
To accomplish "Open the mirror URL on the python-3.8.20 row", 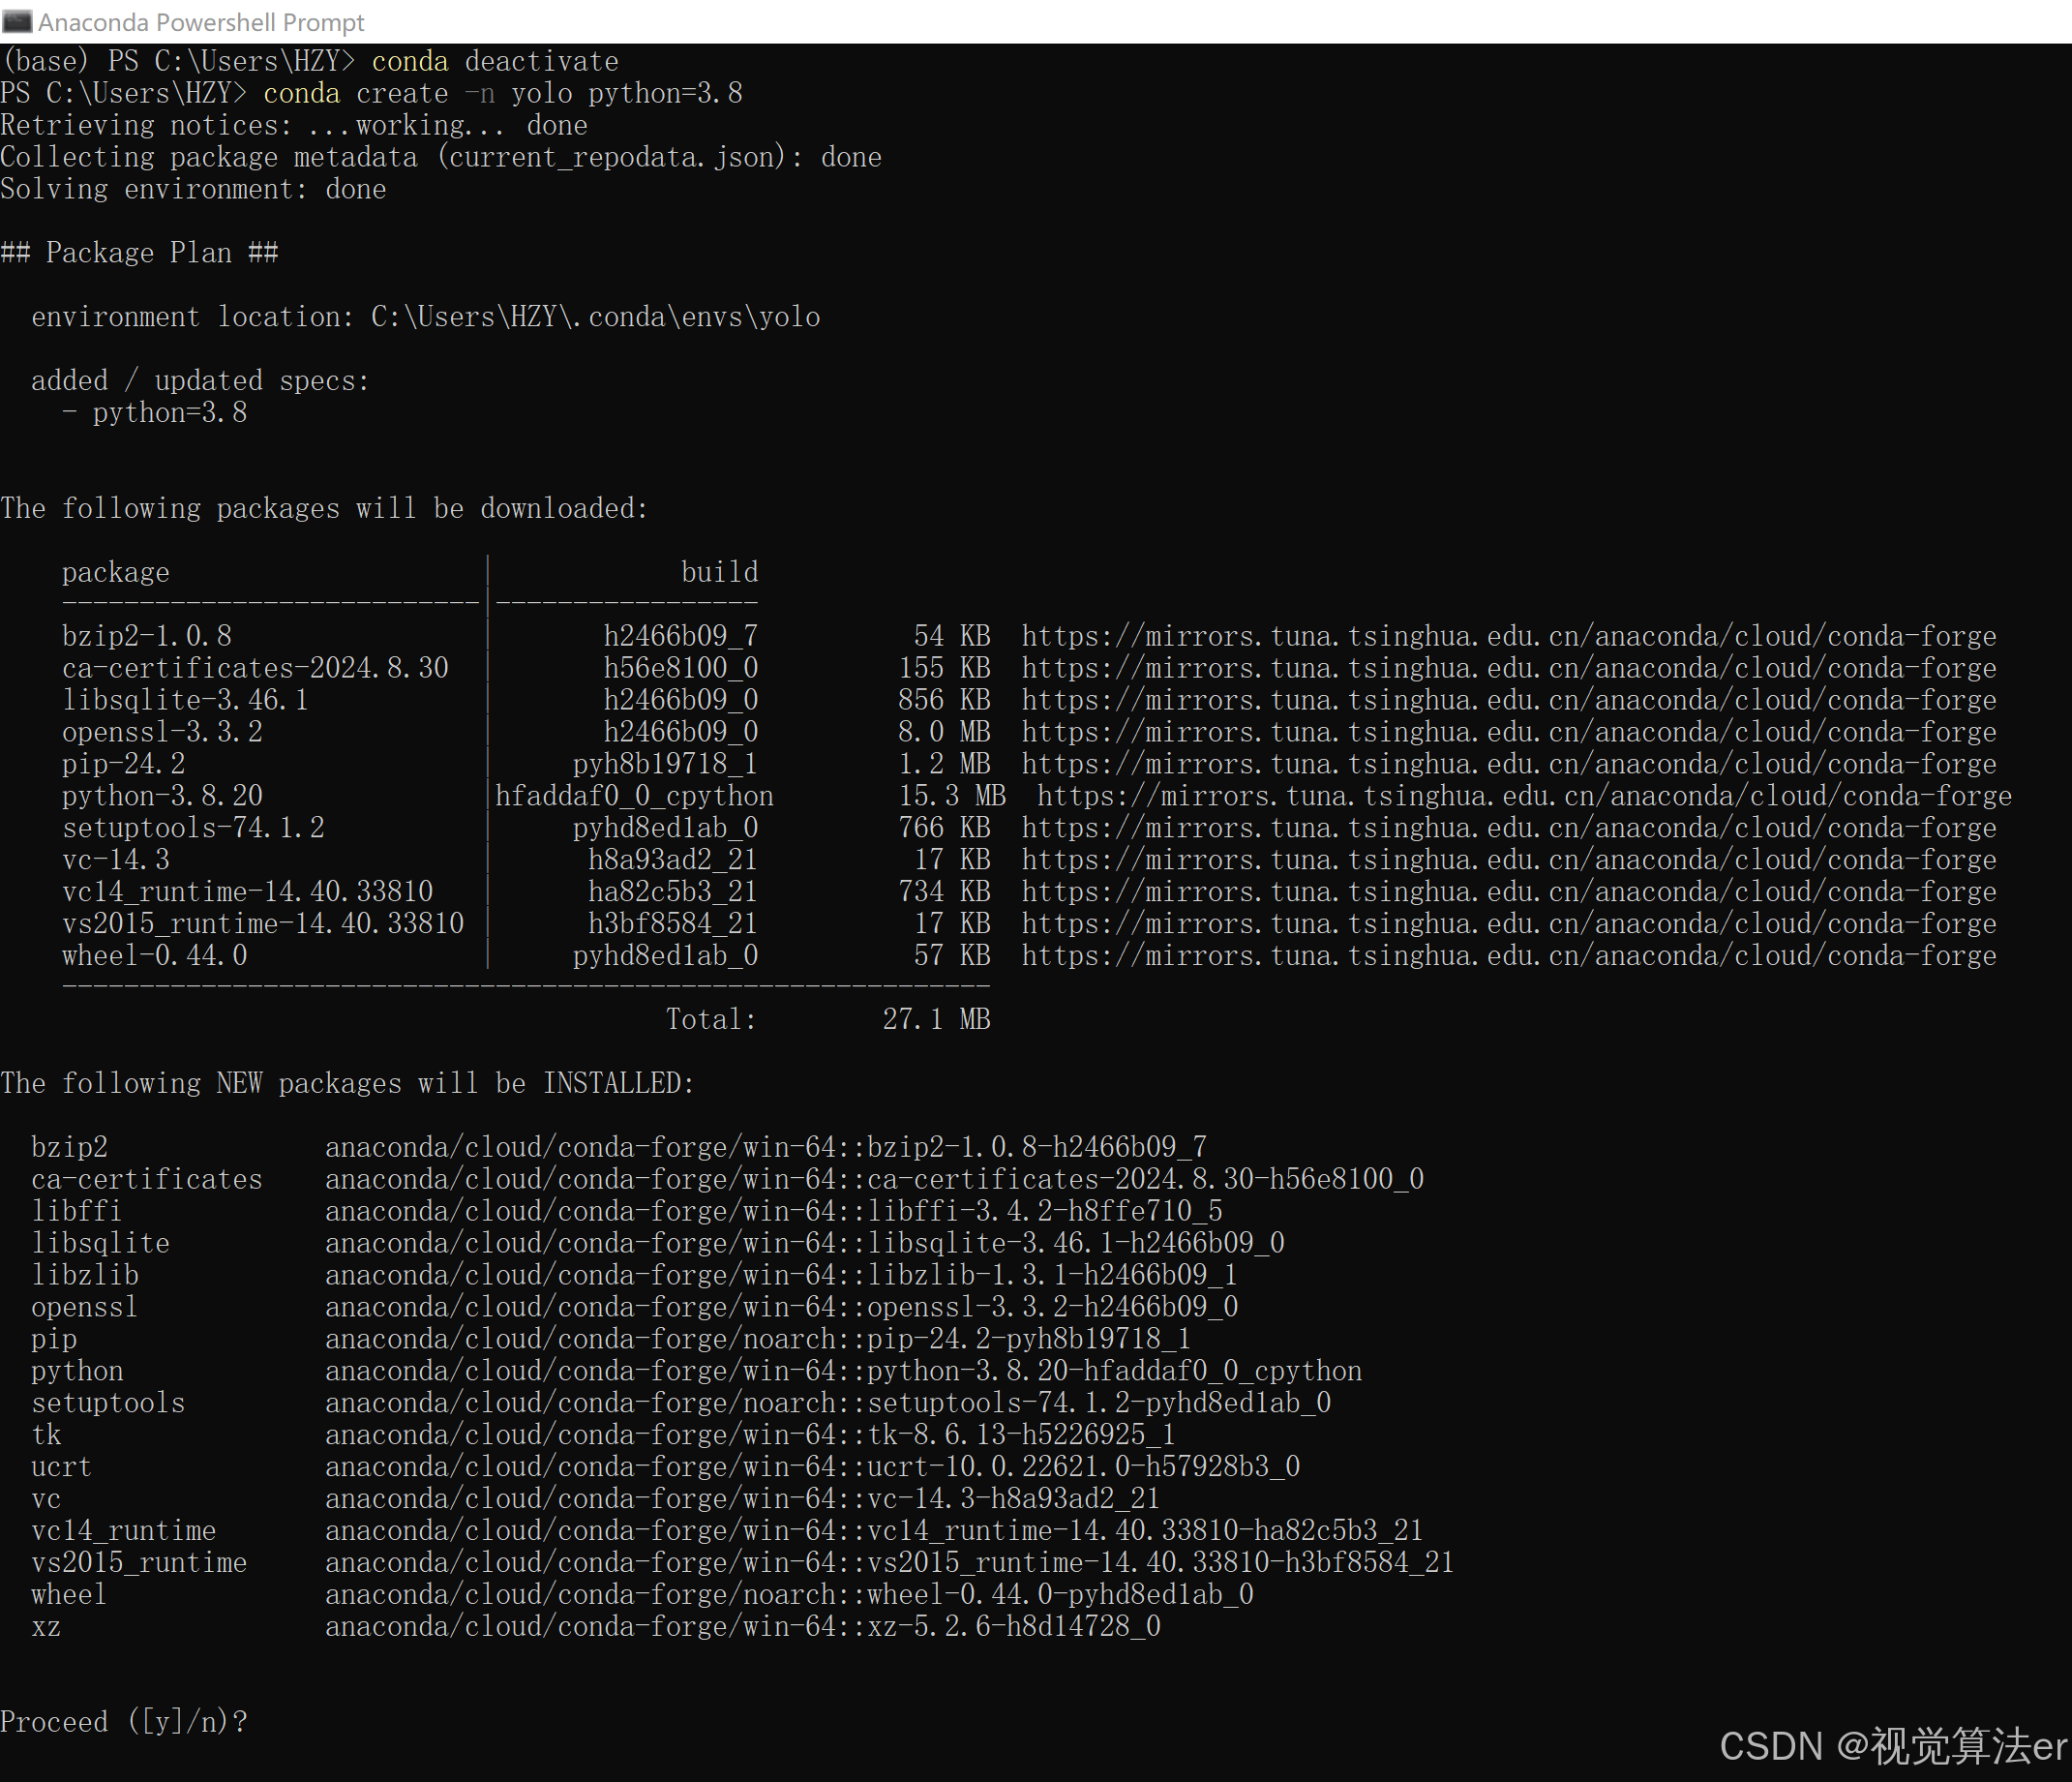I will click(1523, 796).
